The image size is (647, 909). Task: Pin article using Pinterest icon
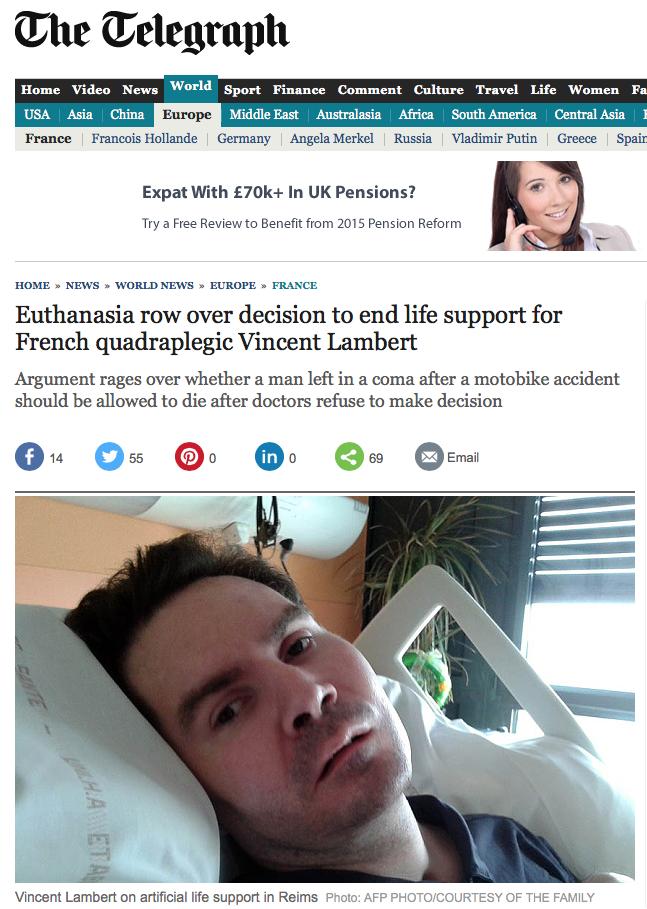(190, 457)
